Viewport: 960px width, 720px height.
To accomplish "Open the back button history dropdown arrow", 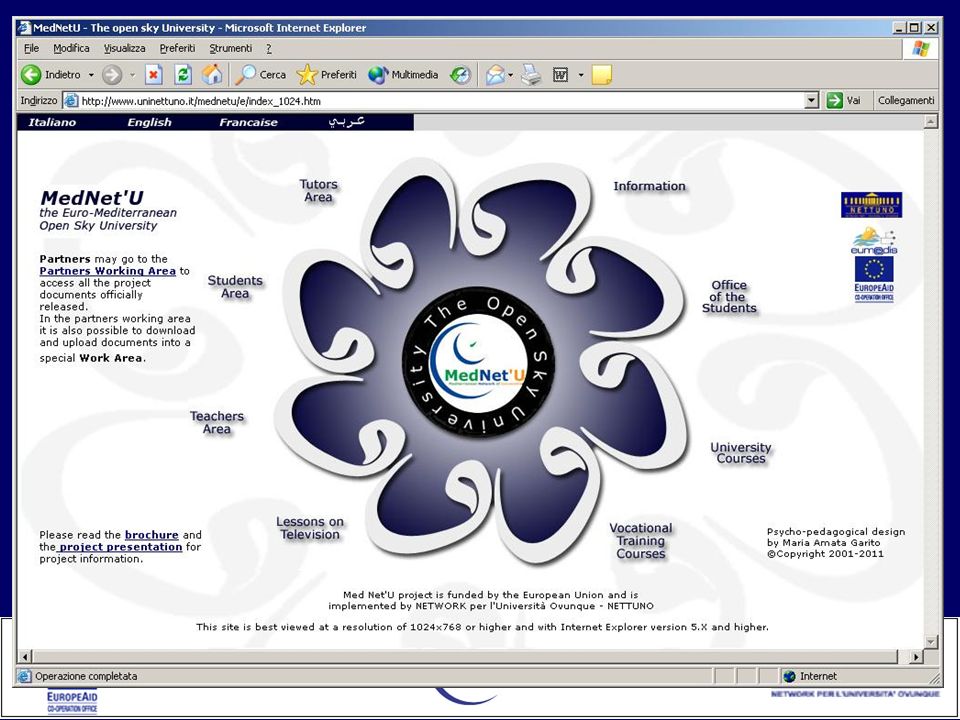I will tap(91, 75).
